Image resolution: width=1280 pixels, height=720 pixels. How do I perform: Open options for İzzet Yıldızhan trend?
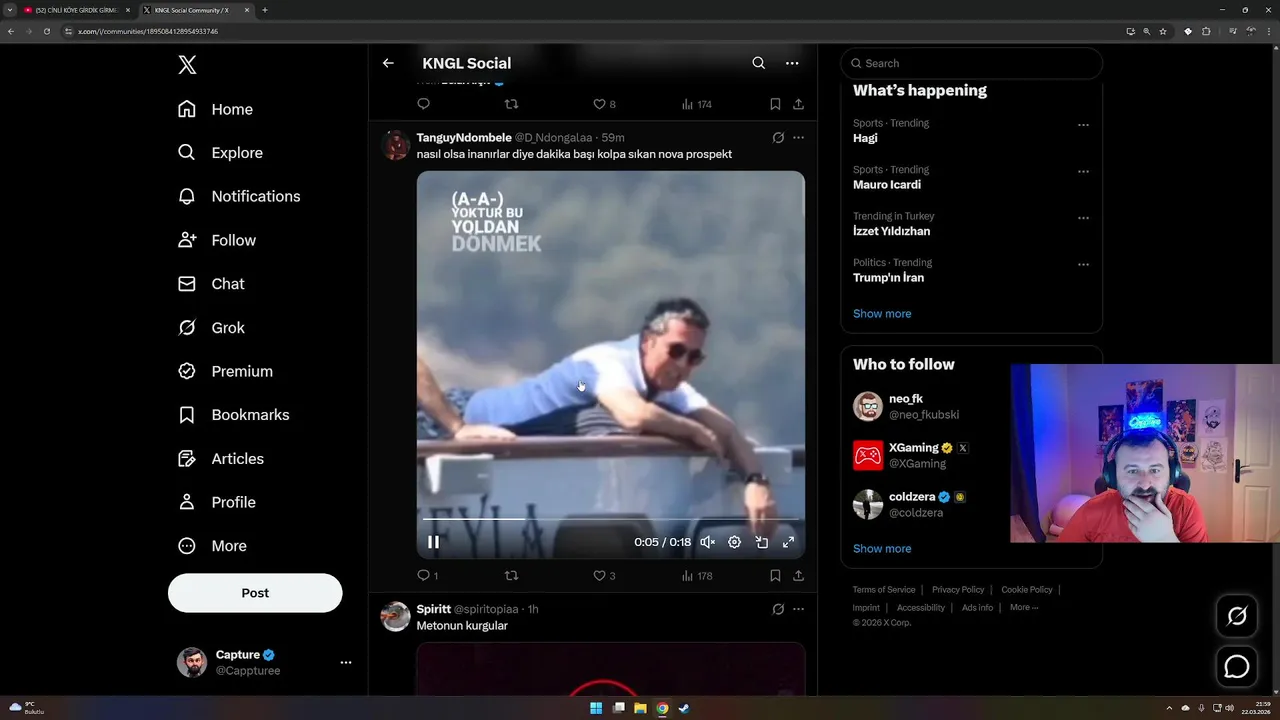(x=1083, y=218)
